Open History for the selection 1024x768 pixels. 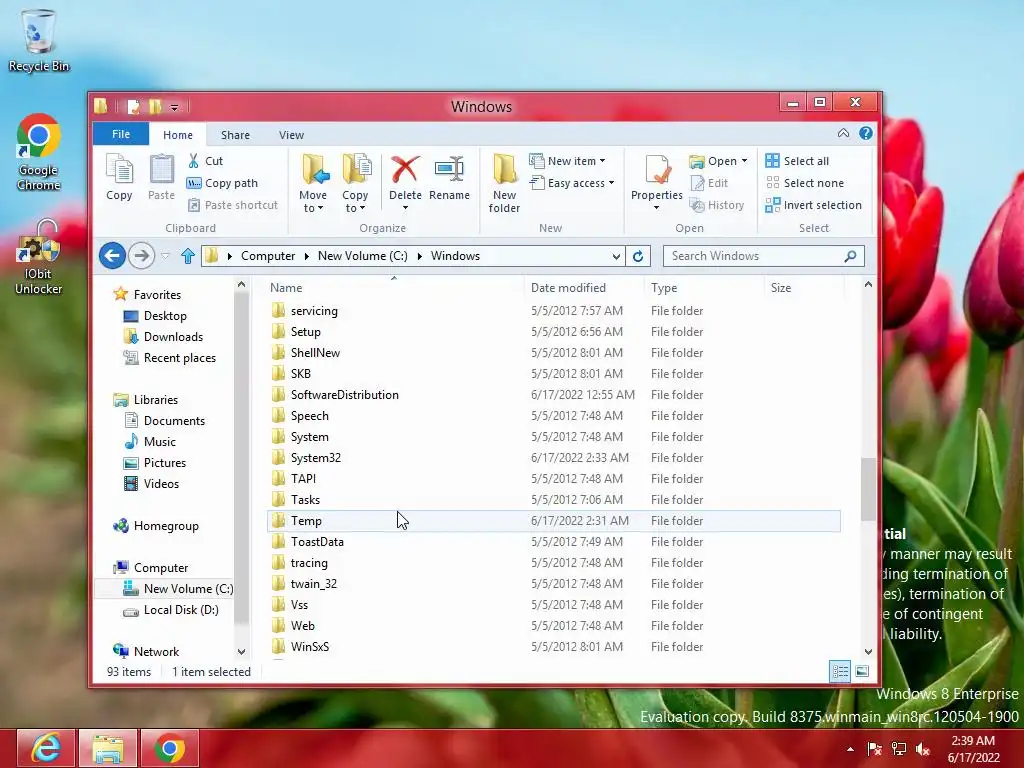coord(717,205)
